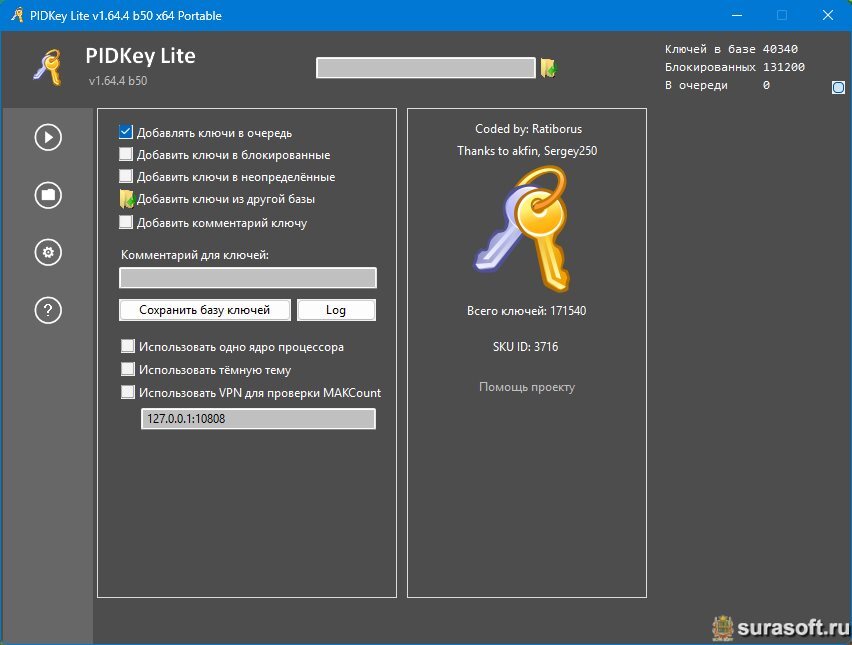Toggle Использовать одно ядро процессора
The width and height of the screenshot is (852, 645).
[128, 347]
